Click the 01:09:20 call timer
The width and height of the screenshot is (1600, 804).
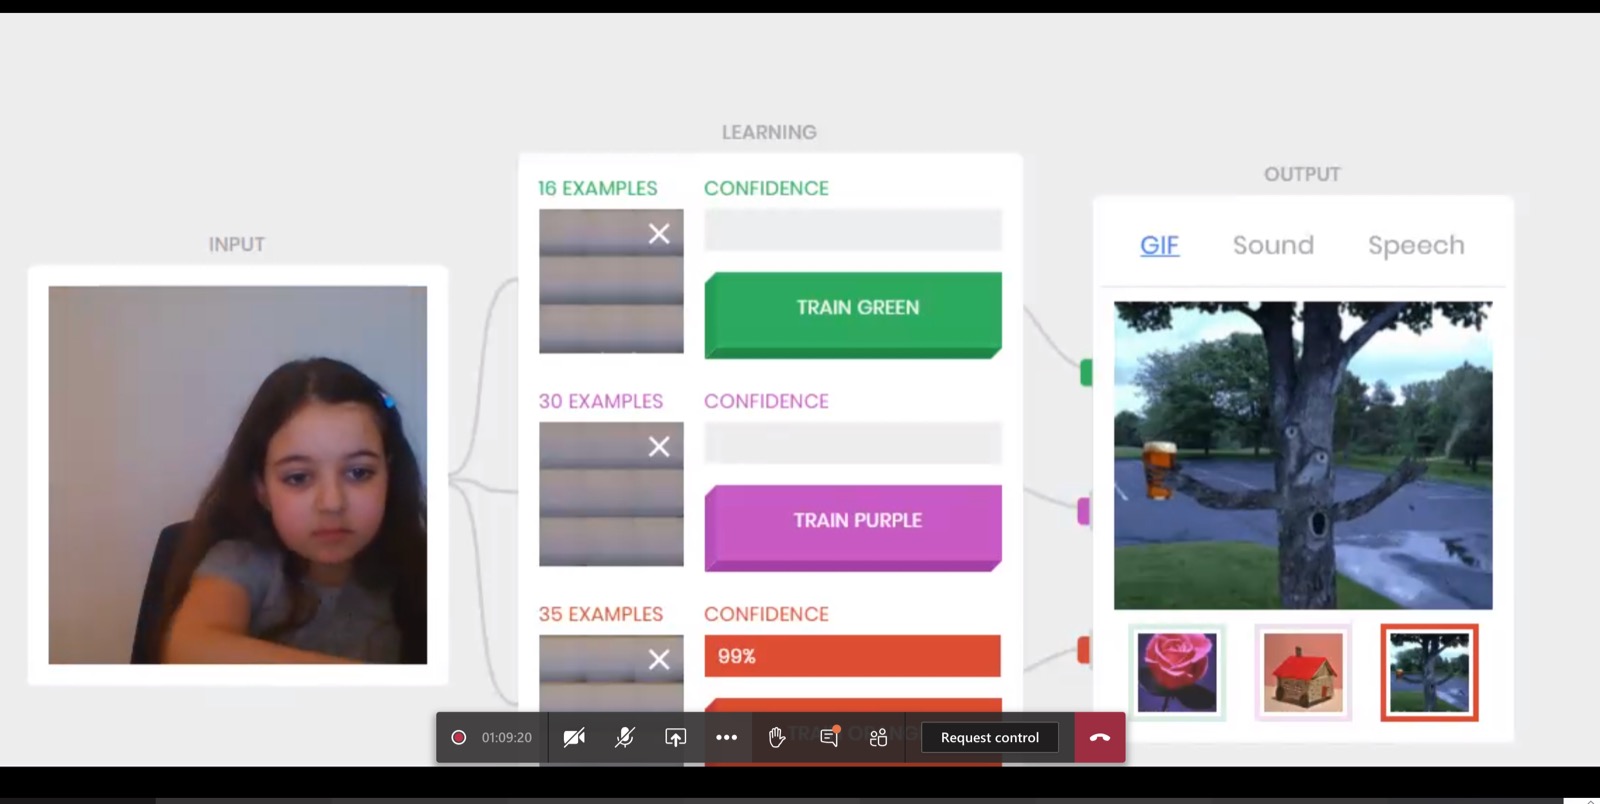click(x=507, y=738)
